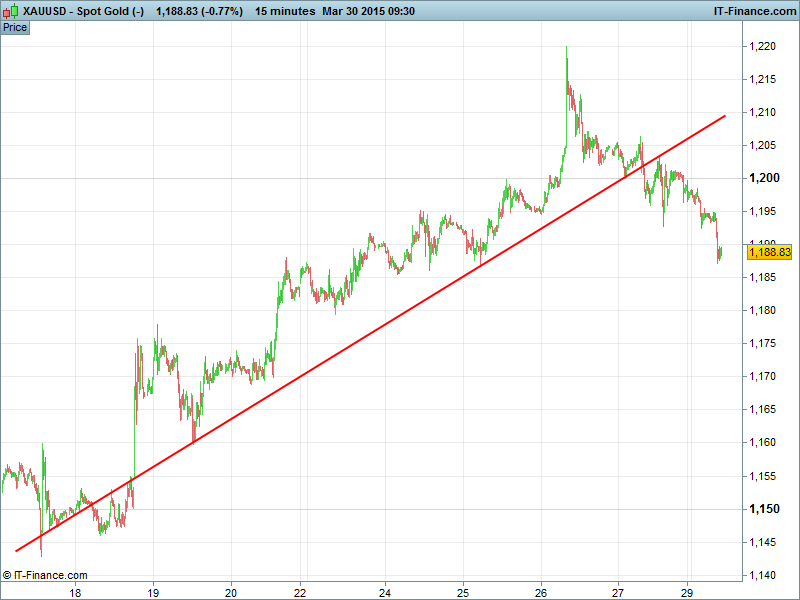Click the 1,175 price axis label
Image resolution: width=800 pixels, height=600 pixels.
click(763, 344)
